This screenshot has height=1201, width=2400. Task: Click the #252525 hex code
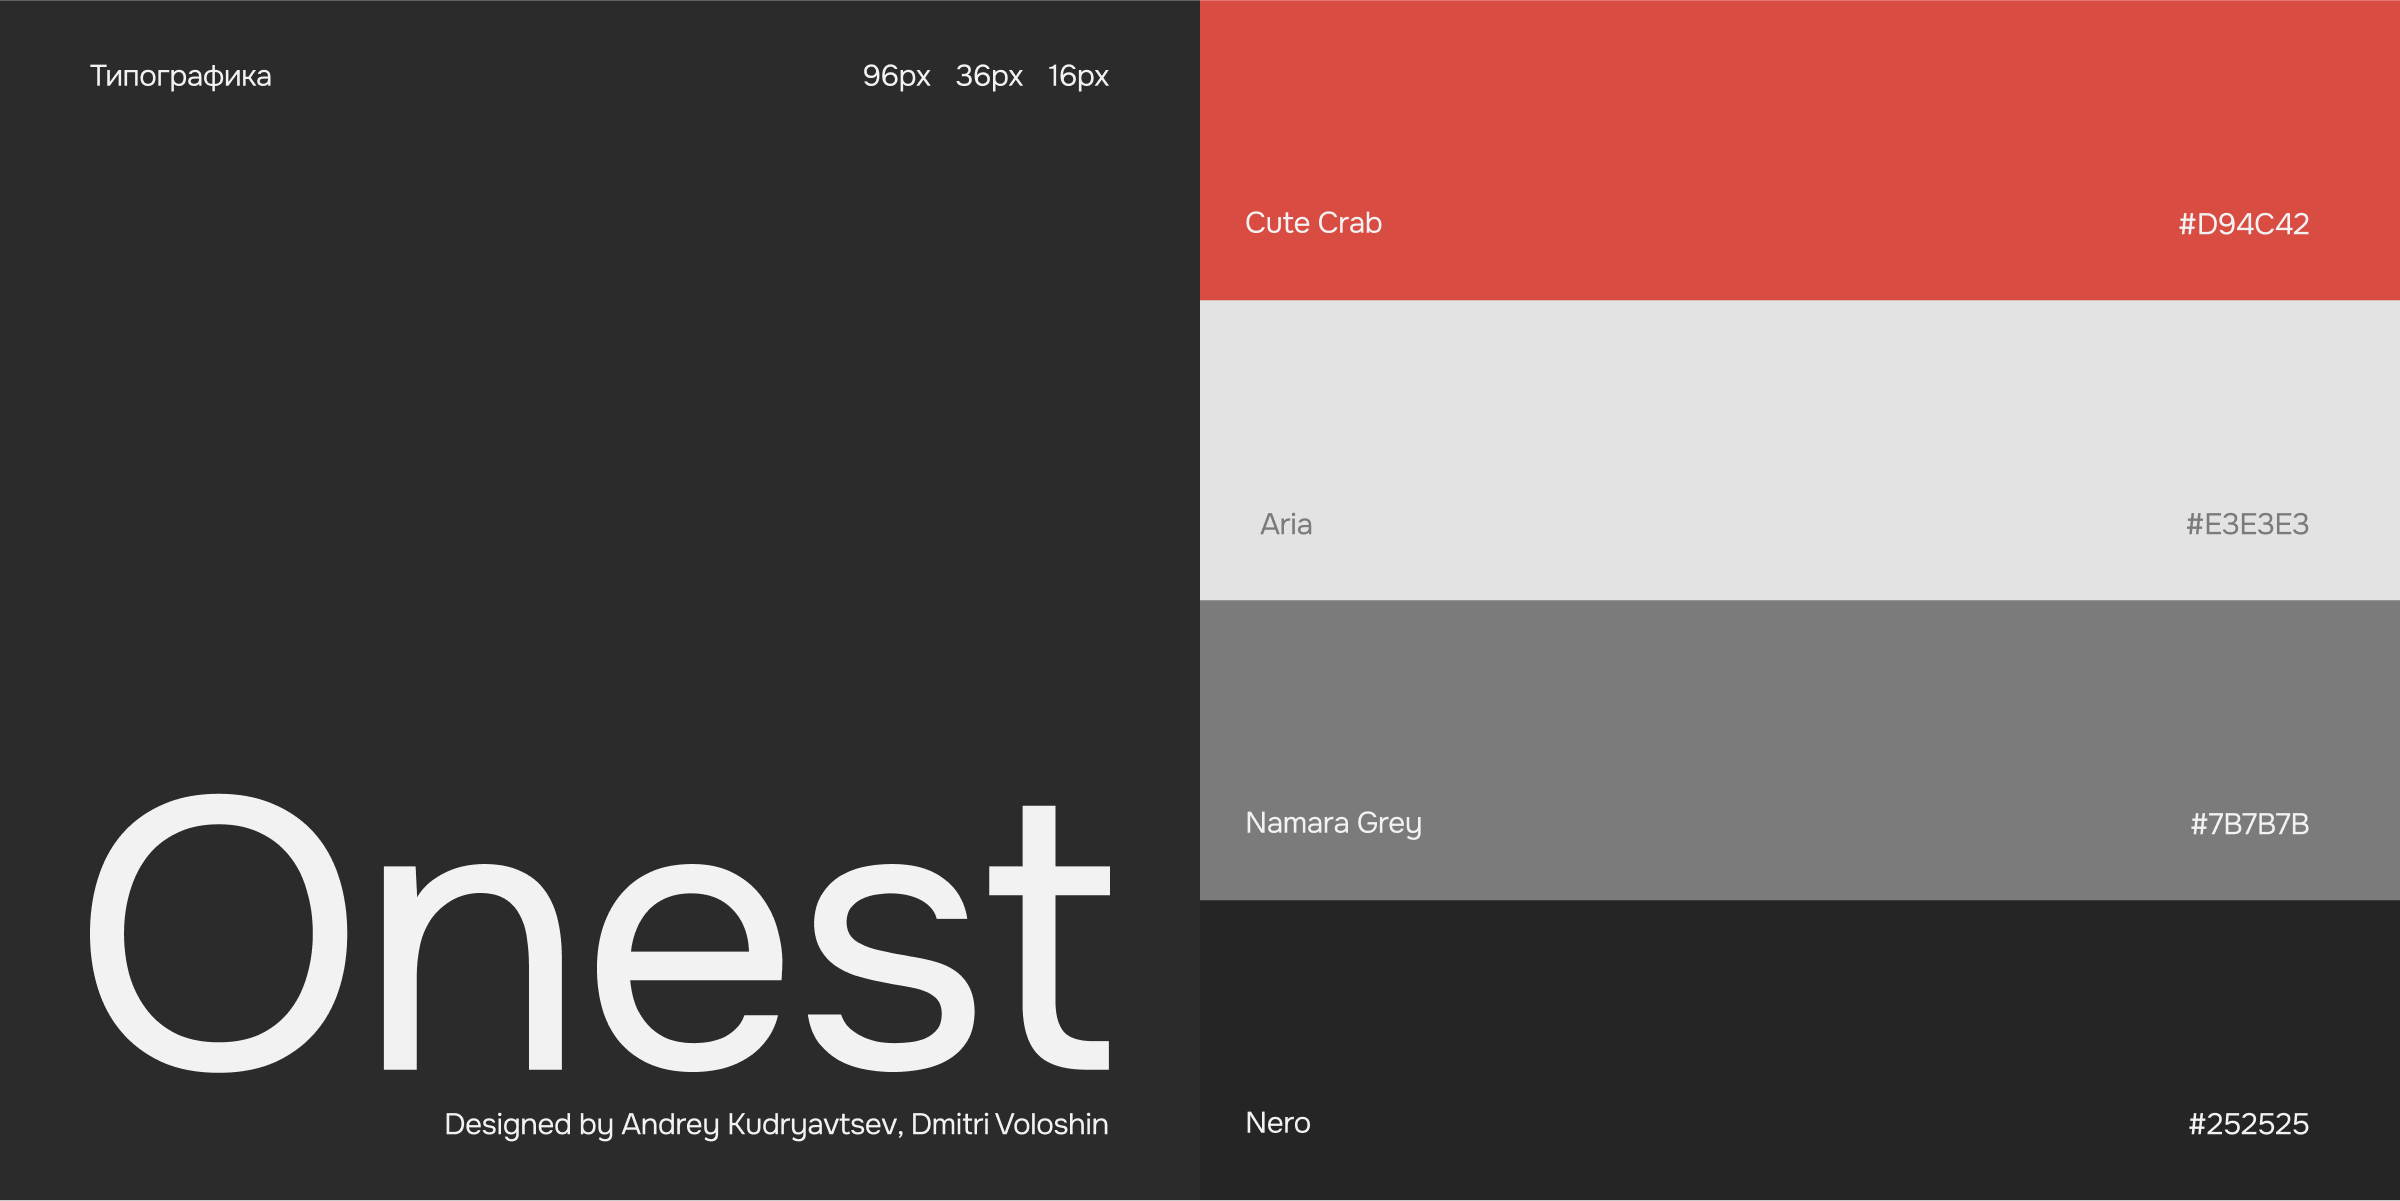(2248, 1124)
